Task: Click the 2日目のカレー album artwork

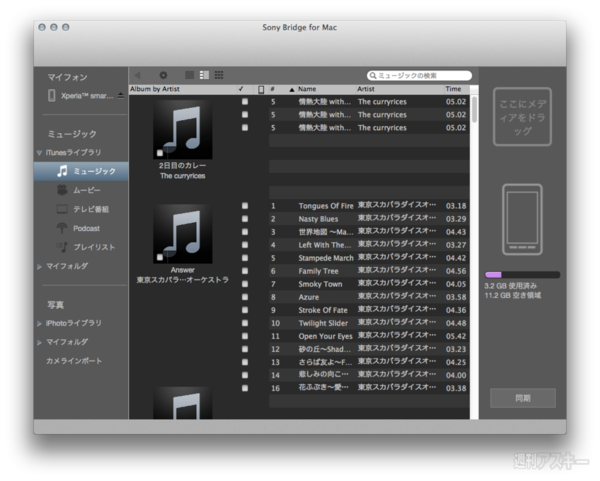Action: click(x=183, y=129)
